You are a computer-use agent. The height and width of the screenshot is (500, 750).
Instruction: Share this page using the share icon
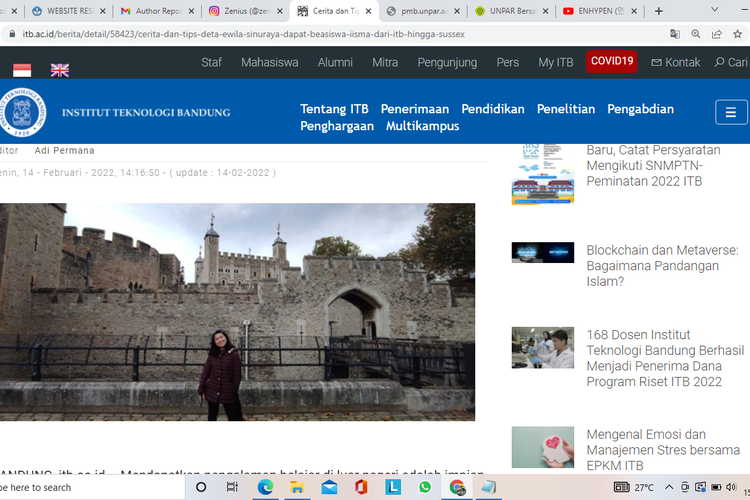718,33
